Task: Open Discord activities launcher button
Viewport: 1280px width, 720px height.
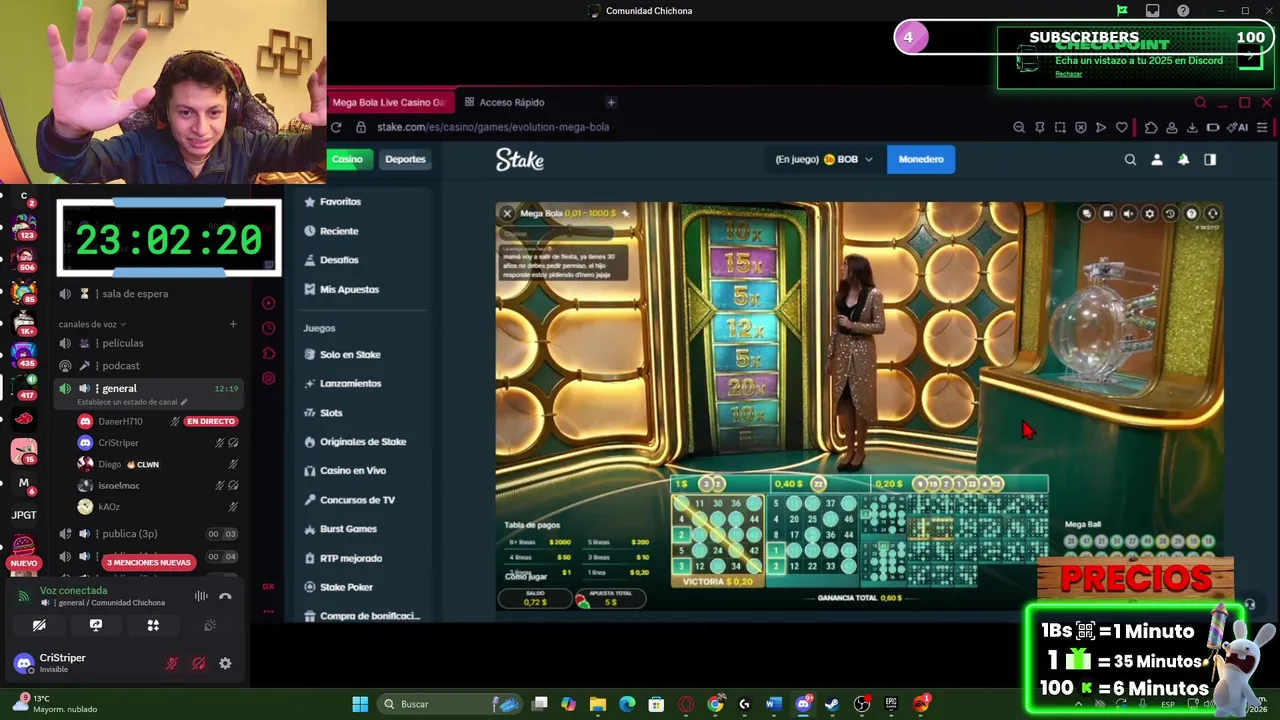Action: [153, 625]
